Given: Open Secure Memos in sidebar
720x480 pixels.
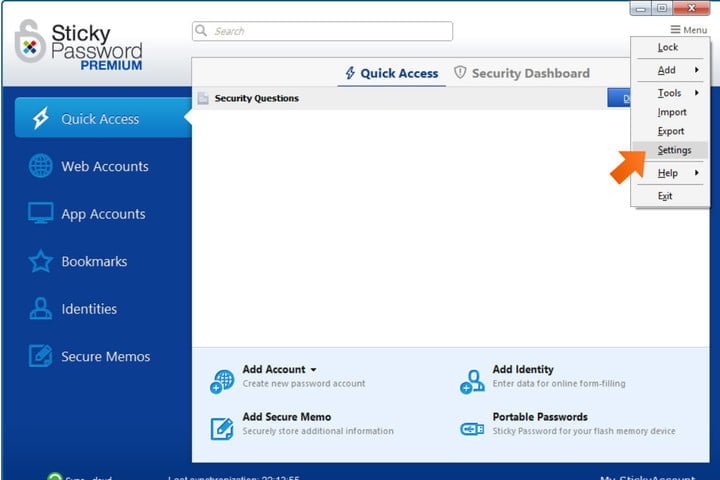Looking at the screenshot, I should (106, 356).
